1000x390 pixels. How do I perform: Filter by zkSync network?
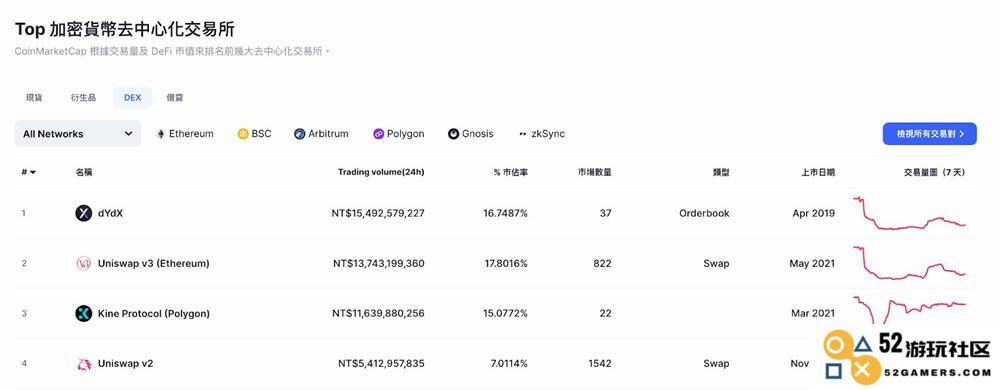[541, 134]
